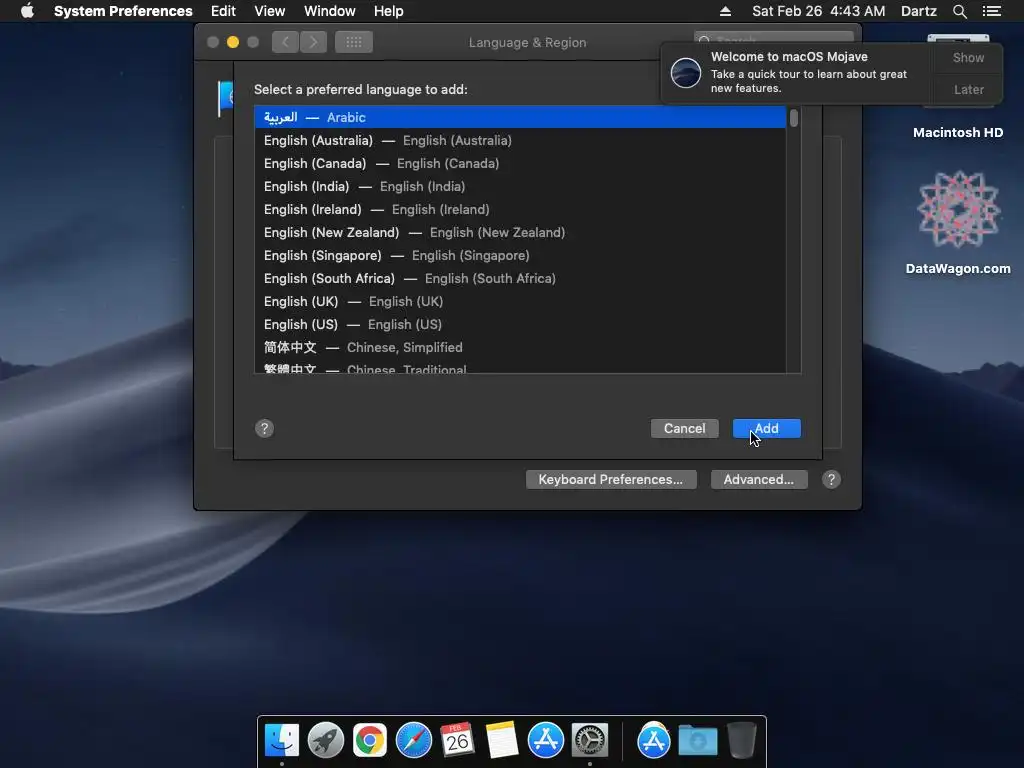Viewport: 1024px width, 768px height.
Task: Dismiss notification with Later
Action: coord(968,89)
